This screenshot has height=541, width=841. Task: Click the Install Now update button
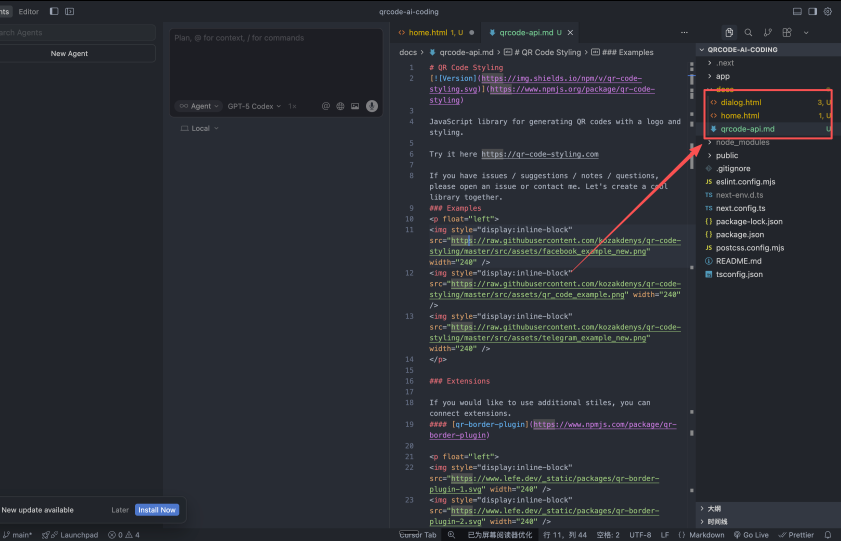pyautogui.click(x=157, y=510)
